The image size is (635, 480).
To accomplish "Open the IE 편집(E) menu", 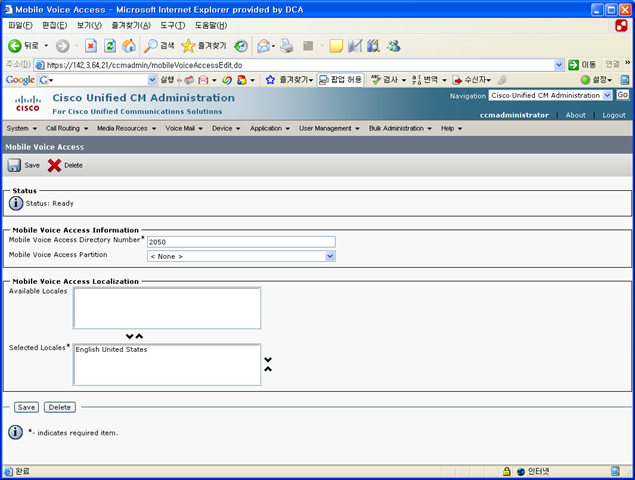I will [55, 26].
